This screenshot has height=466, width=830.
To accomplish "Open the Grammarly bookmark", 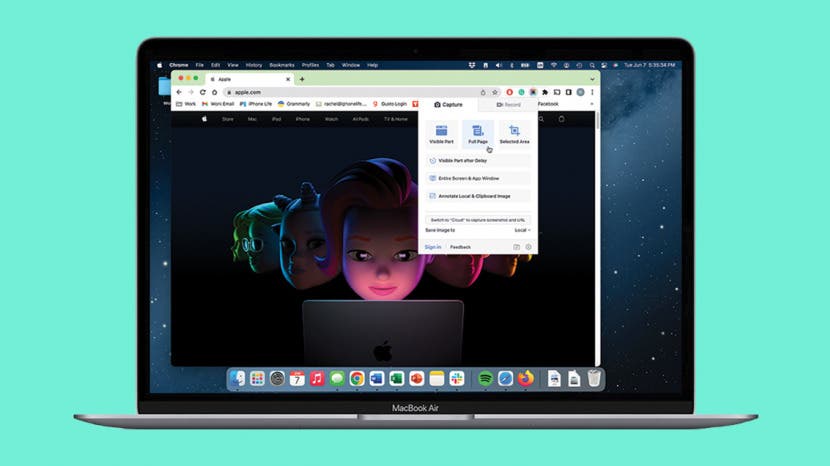I will click(x=294, y=104).
